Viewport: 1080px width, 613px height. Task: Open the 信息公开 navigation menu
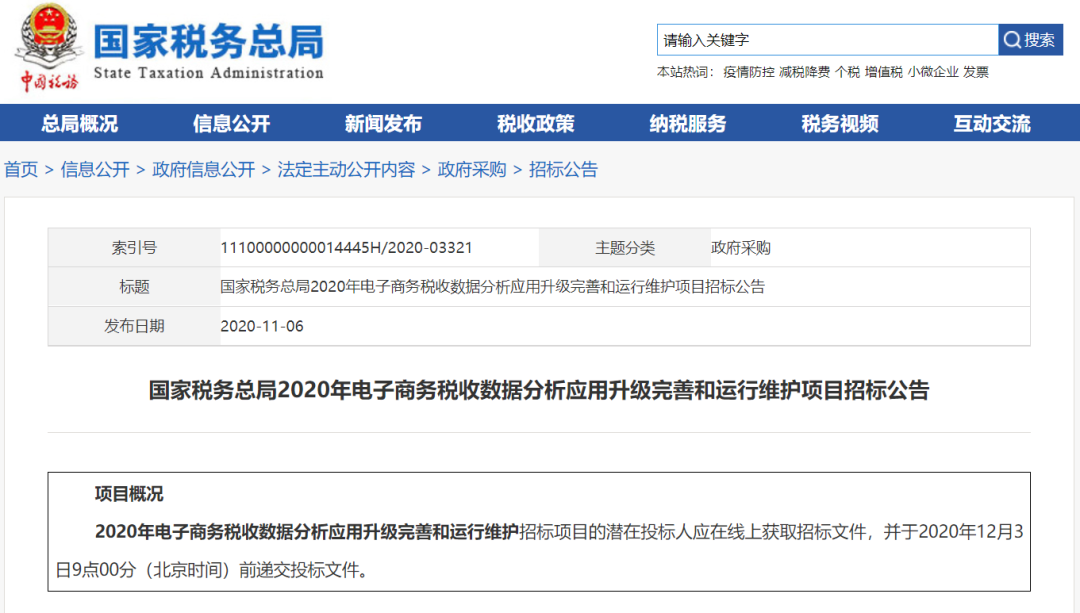[x=232, y=124]
